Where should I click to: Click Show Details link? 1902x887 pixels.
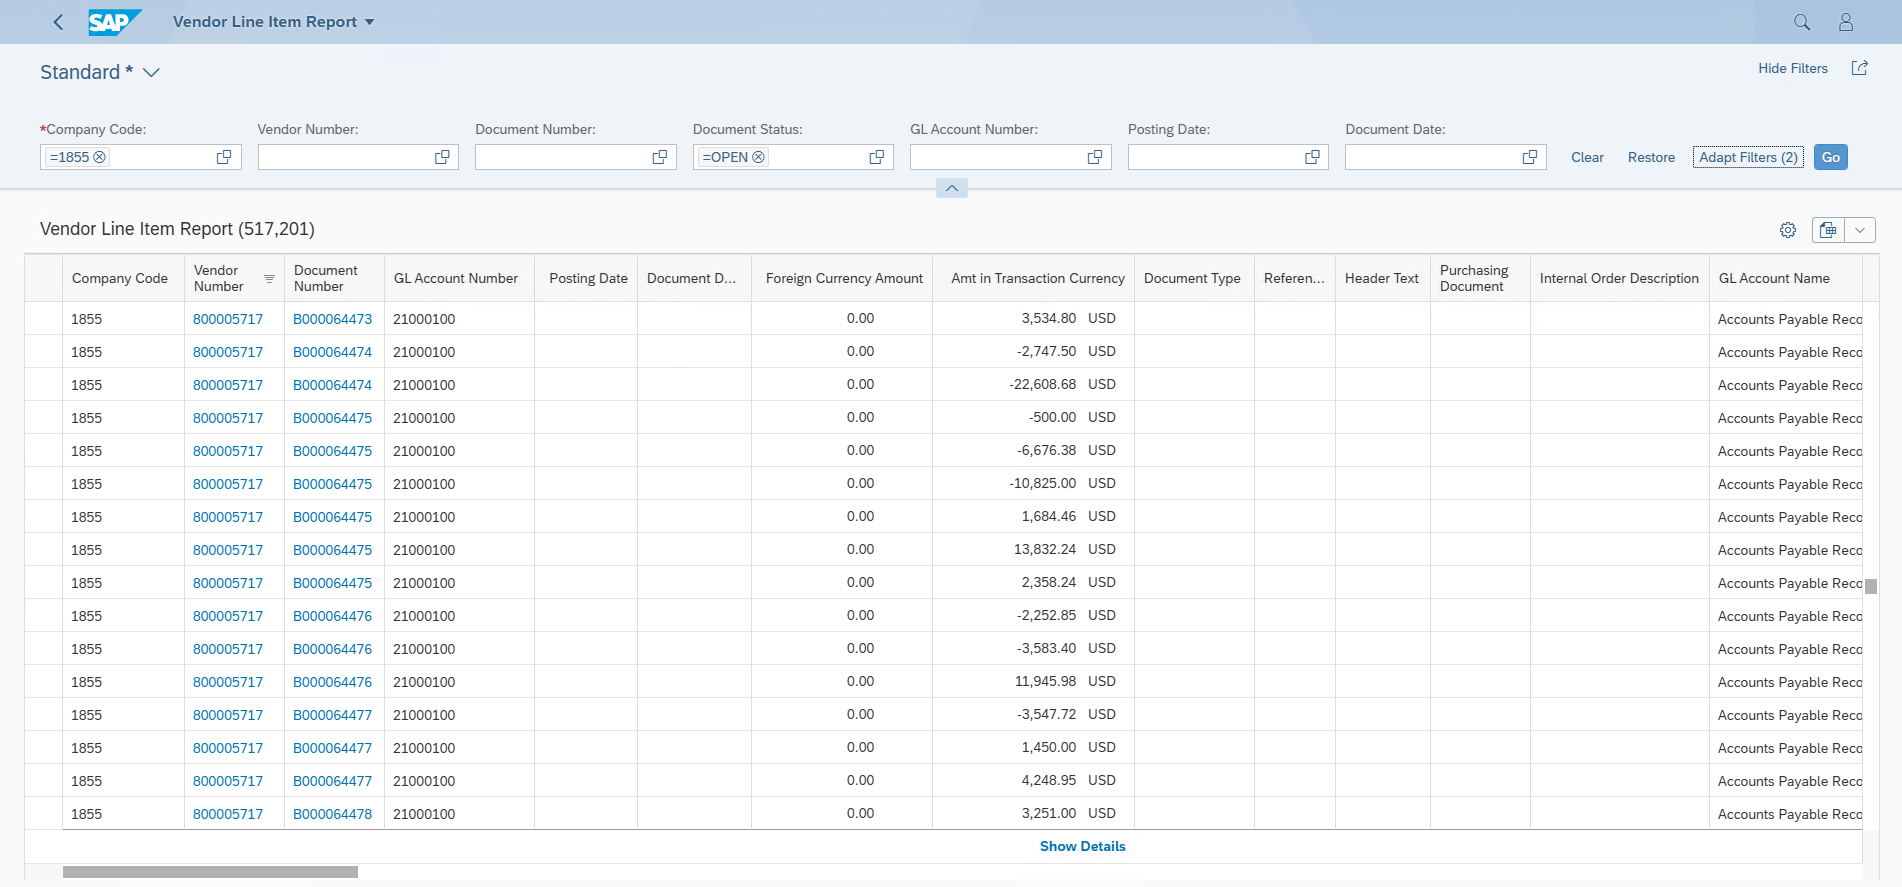1082,846
